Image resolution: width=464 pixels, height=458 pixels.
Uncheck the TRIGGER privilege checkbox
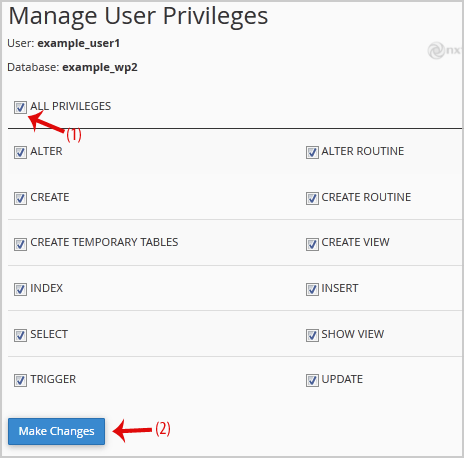[20, 380]
